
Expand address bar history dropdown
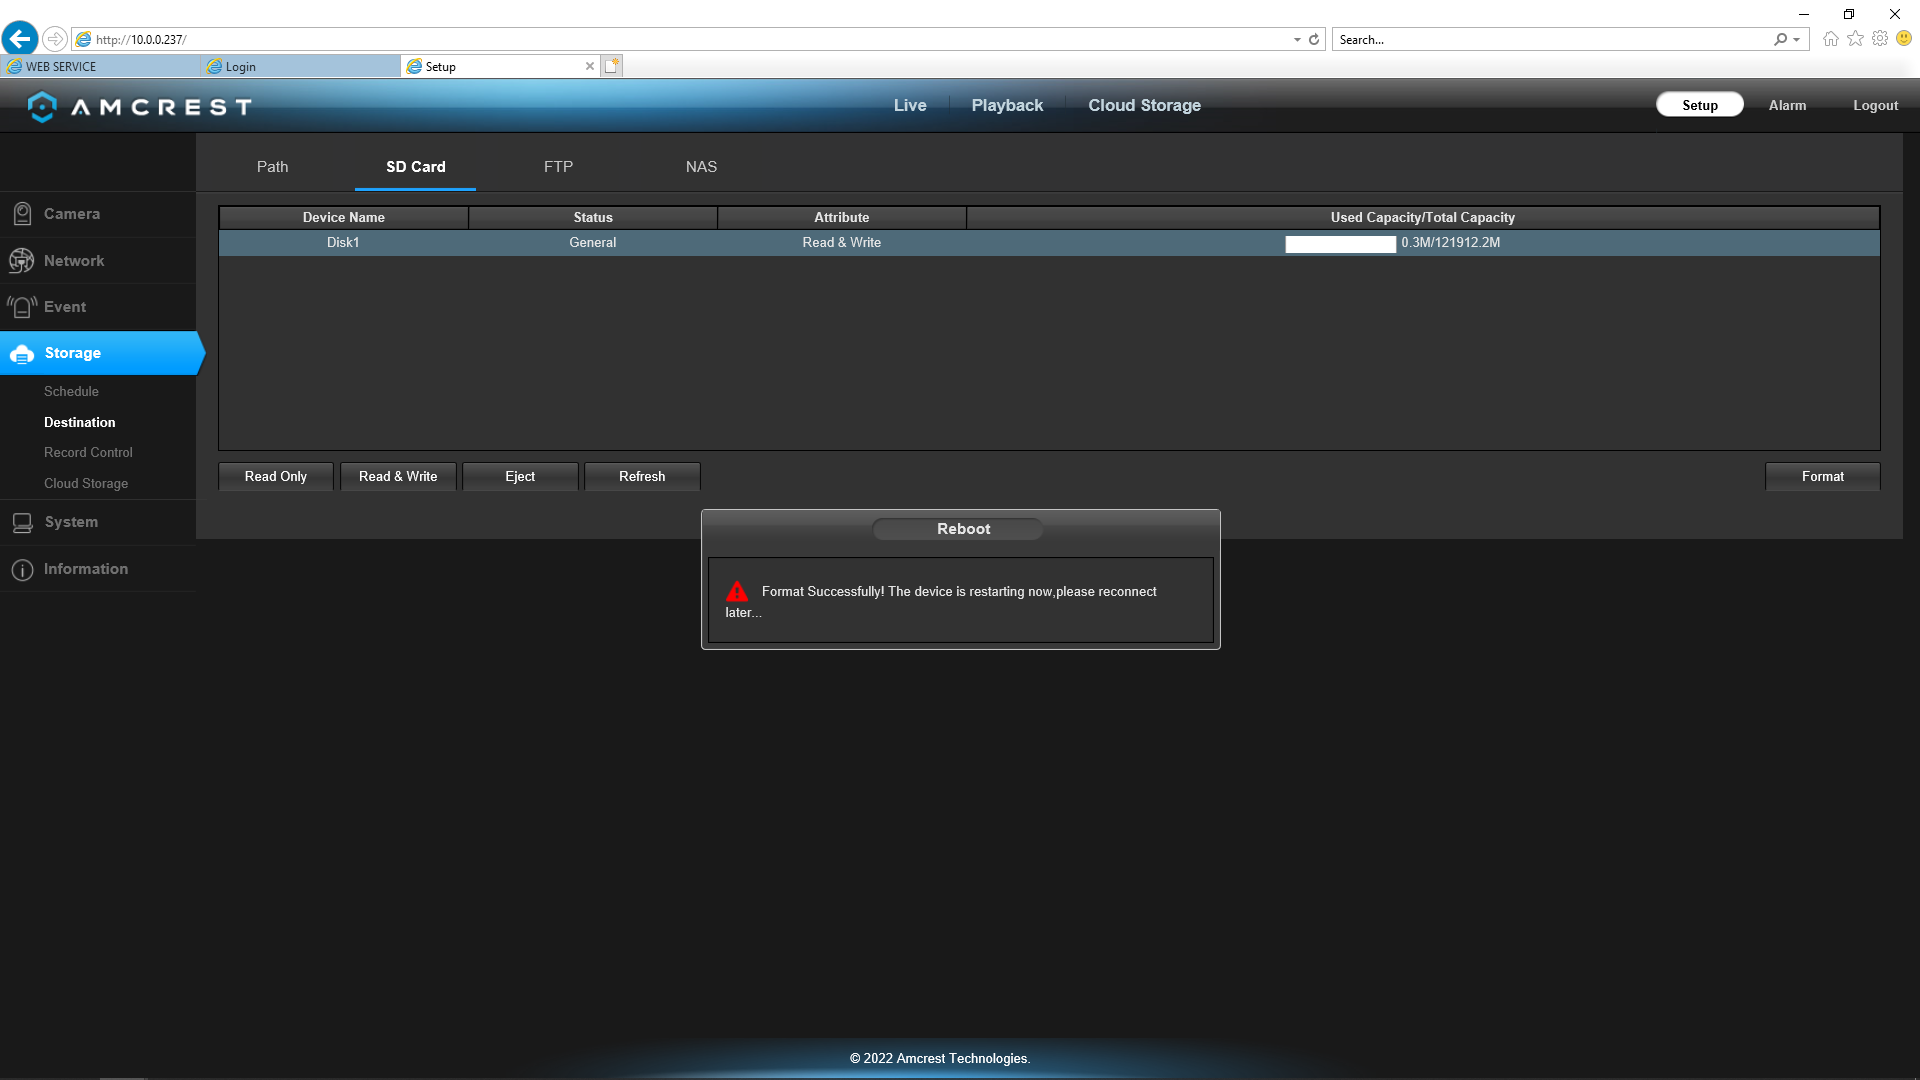(1297, 40)
